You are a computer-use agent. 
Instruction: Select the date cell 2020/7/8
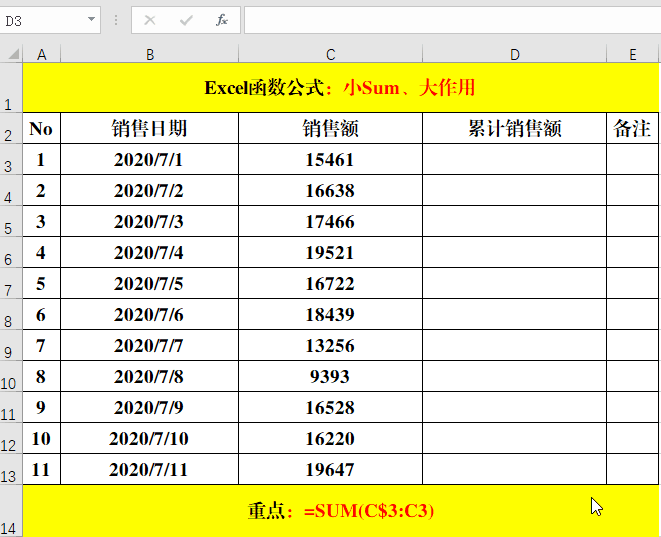(x=150, y=376)
